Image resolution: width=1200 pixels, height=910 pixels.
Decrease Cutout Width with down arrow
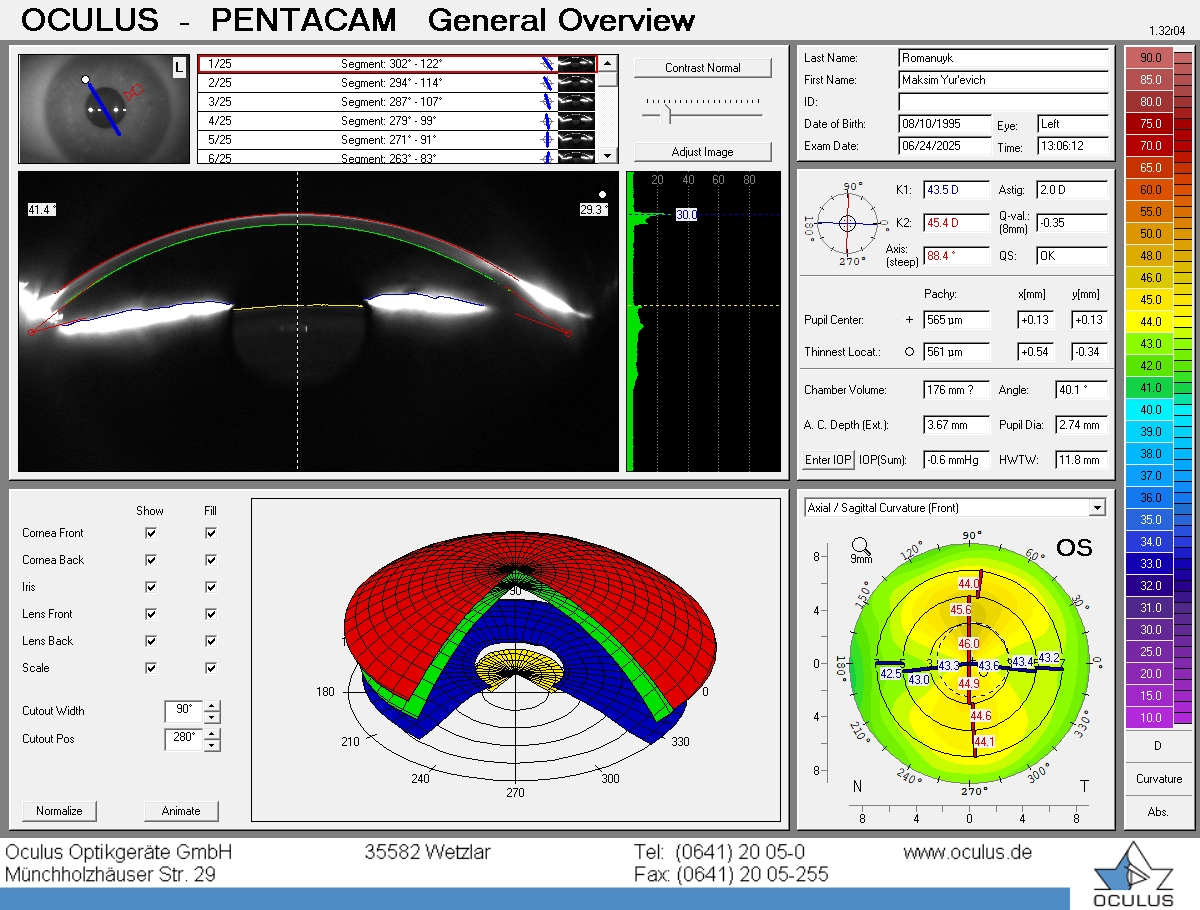point(211,717)
